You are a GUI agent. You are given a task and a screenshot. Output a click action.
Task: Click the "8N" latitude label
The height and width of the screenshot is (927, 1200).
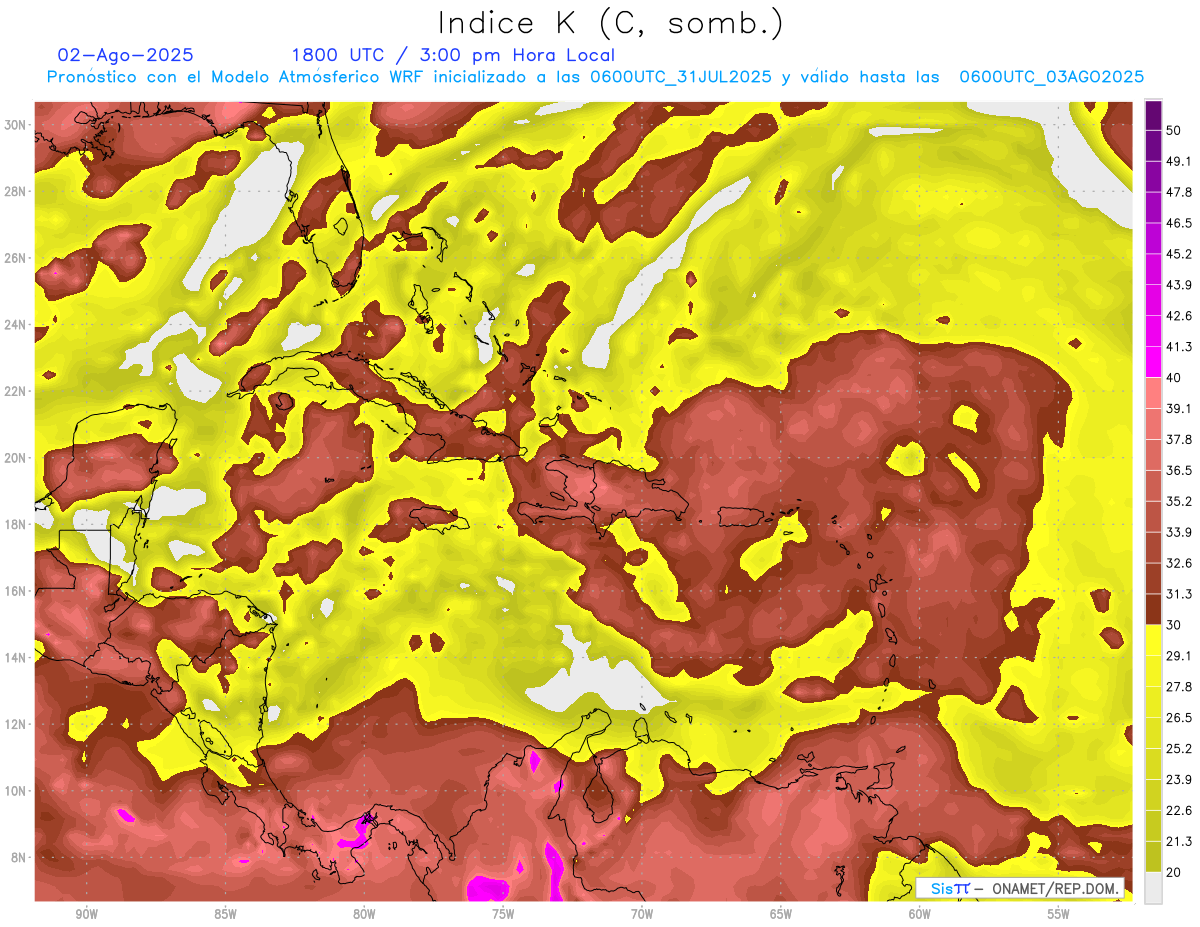(x=20, y=857)
